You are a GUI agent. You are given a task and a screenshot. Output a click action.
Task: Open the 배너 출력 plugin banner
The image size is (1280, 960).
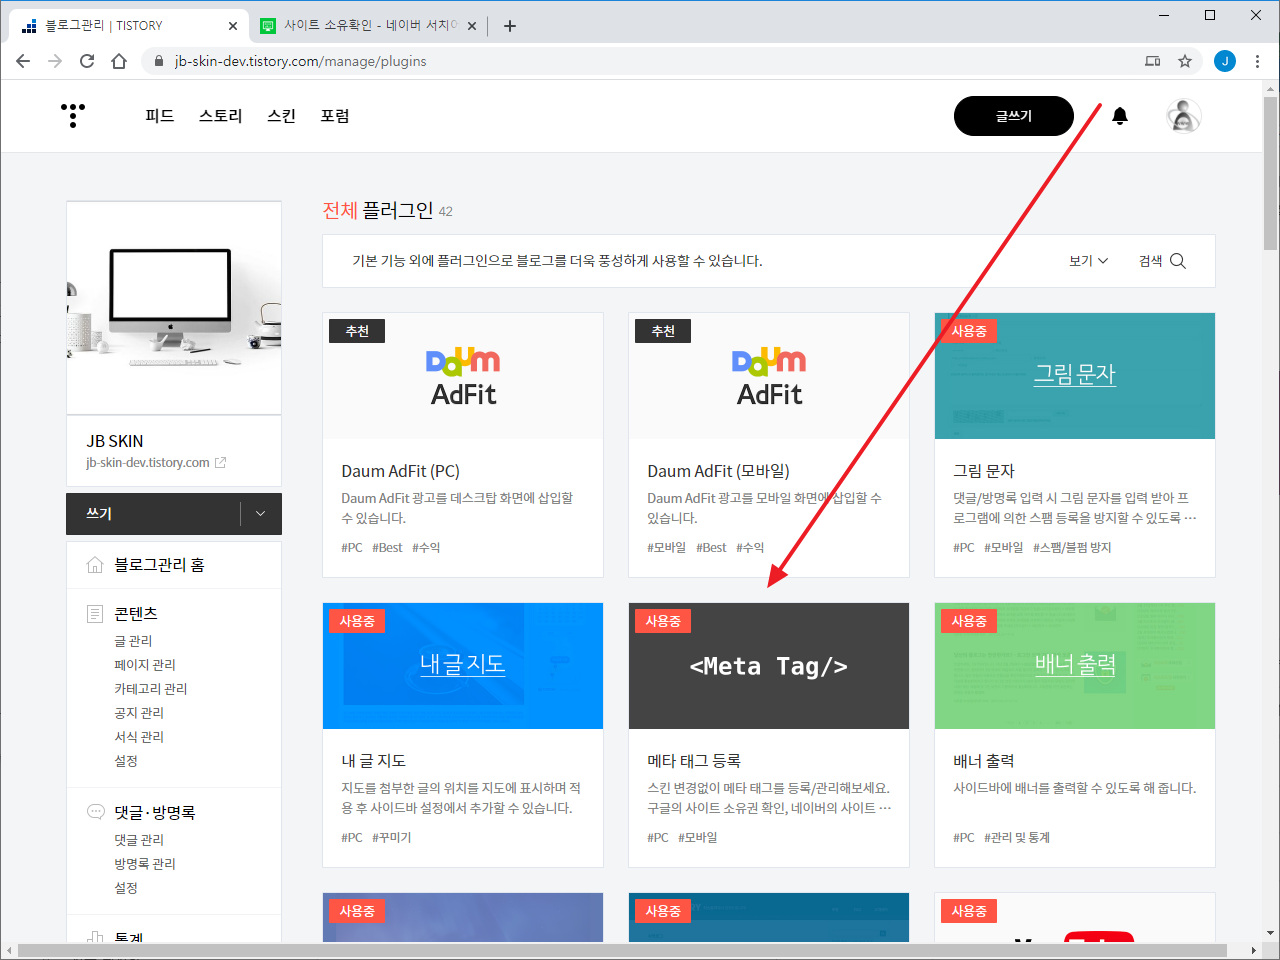point(1075,666)
